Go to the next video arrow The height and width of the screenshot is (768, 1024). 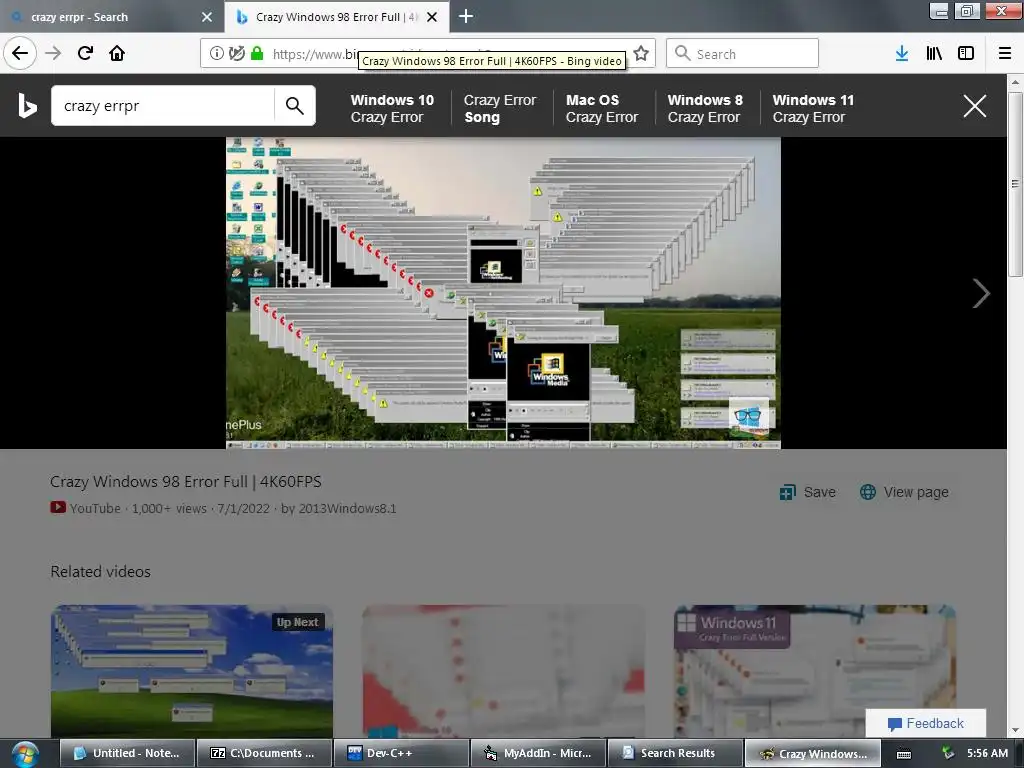(981, 293)
